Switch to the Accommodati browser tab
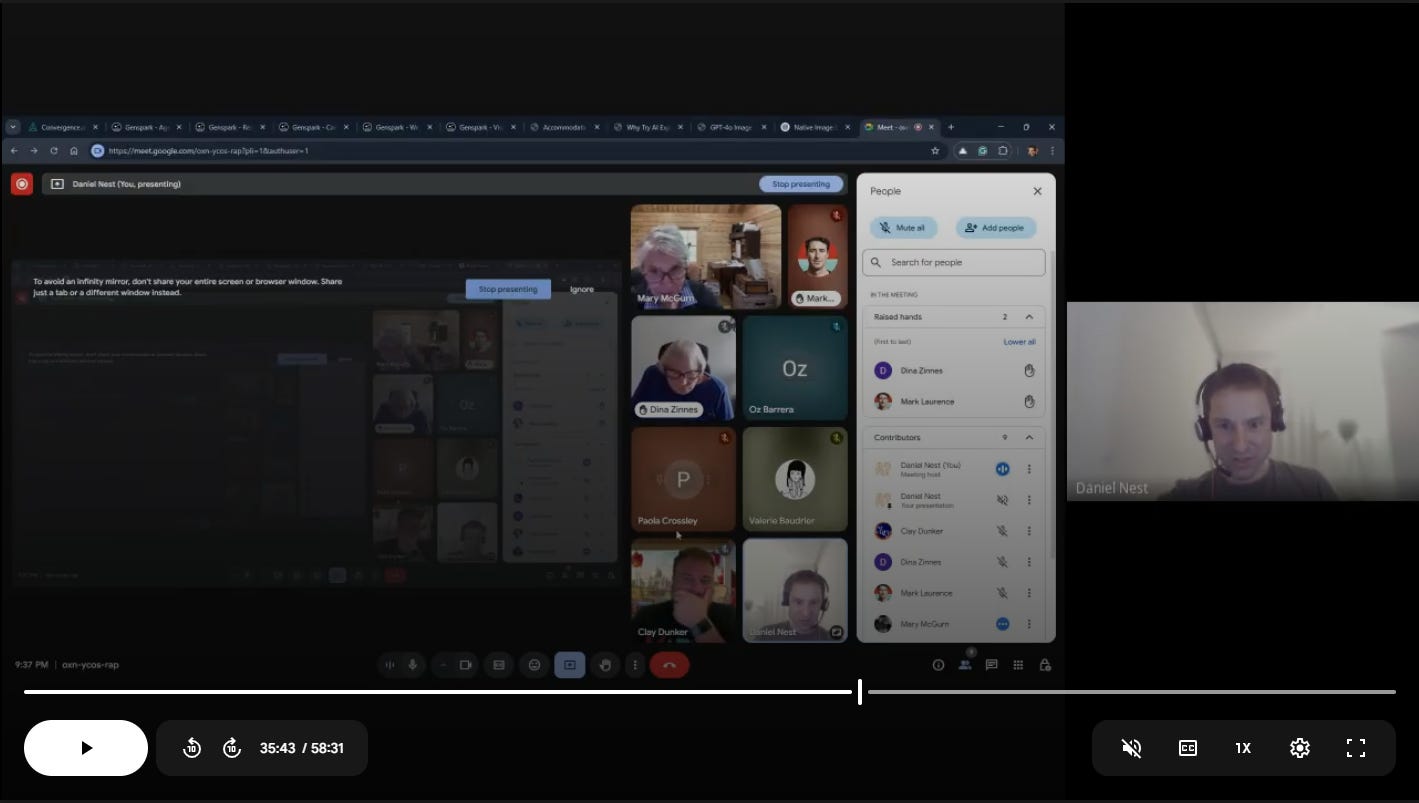Screen dimensions: 1419x803 click(x=566, y=127)
